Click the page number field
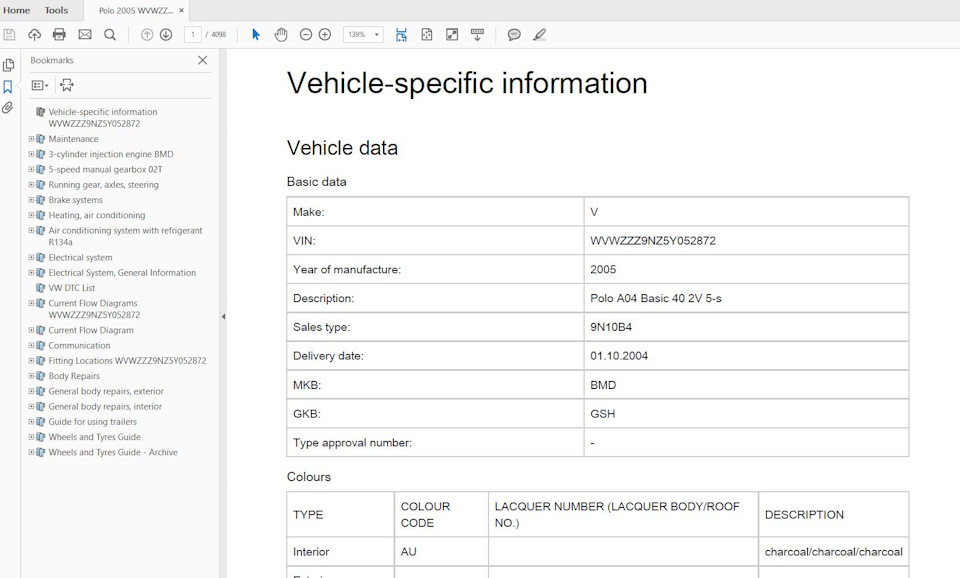 [193, 35]
